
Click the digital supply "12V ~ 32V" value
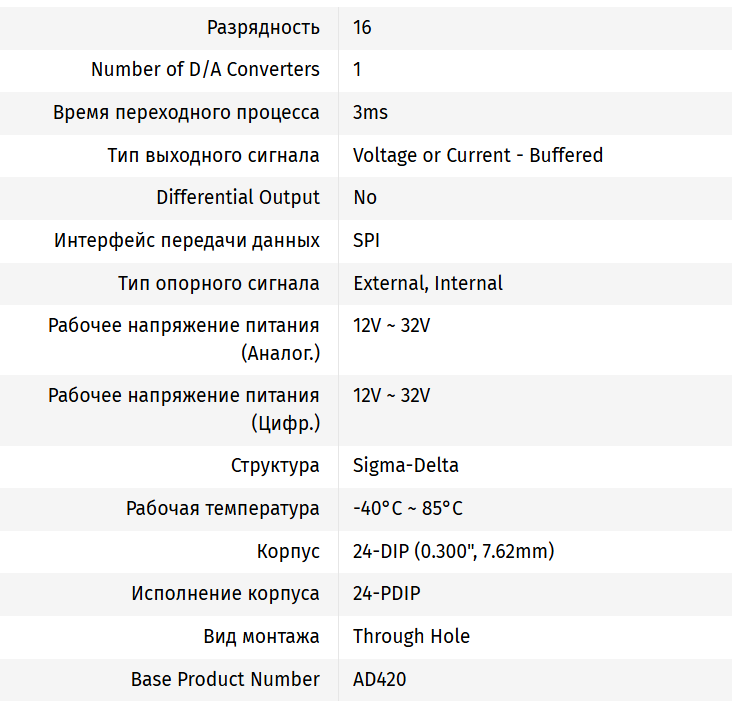click(x=391, y=395)
